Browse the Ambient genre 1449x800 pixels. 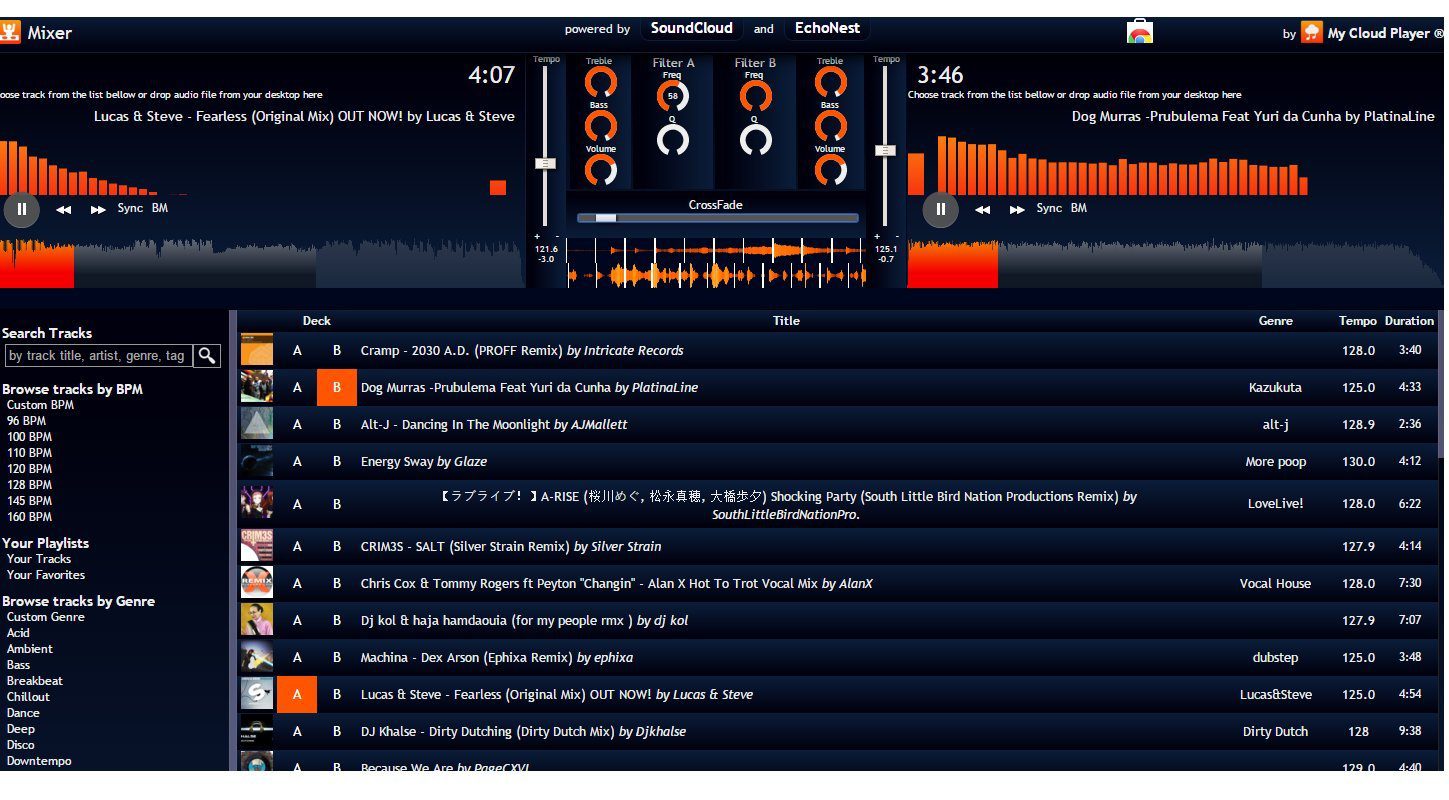30,649
